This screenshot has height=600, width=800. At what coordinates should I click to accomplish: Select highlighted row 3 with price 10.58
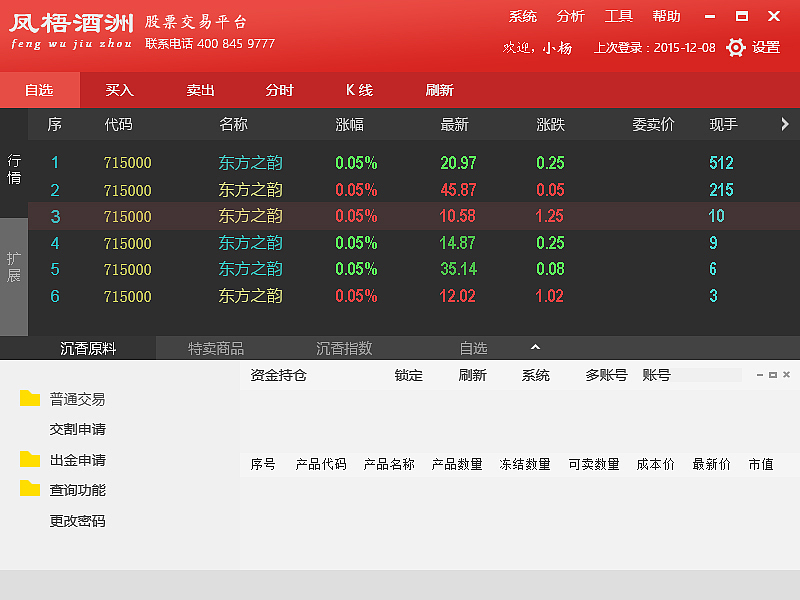tap(414, 216)
